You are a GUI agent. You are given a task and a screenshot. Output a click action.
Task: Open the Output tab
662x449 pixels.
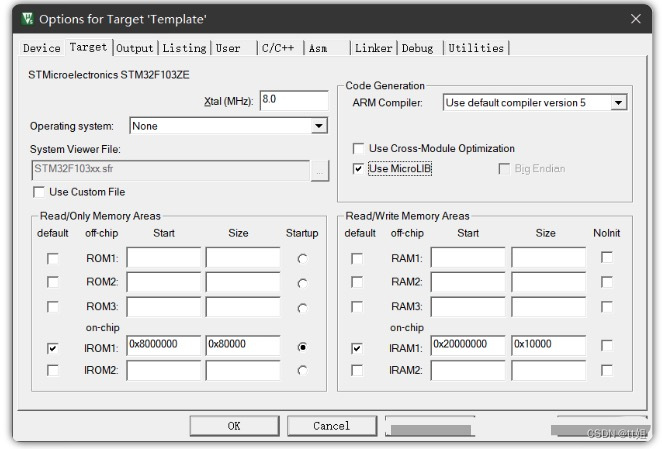pyautogui.click(x=135, y=48)
